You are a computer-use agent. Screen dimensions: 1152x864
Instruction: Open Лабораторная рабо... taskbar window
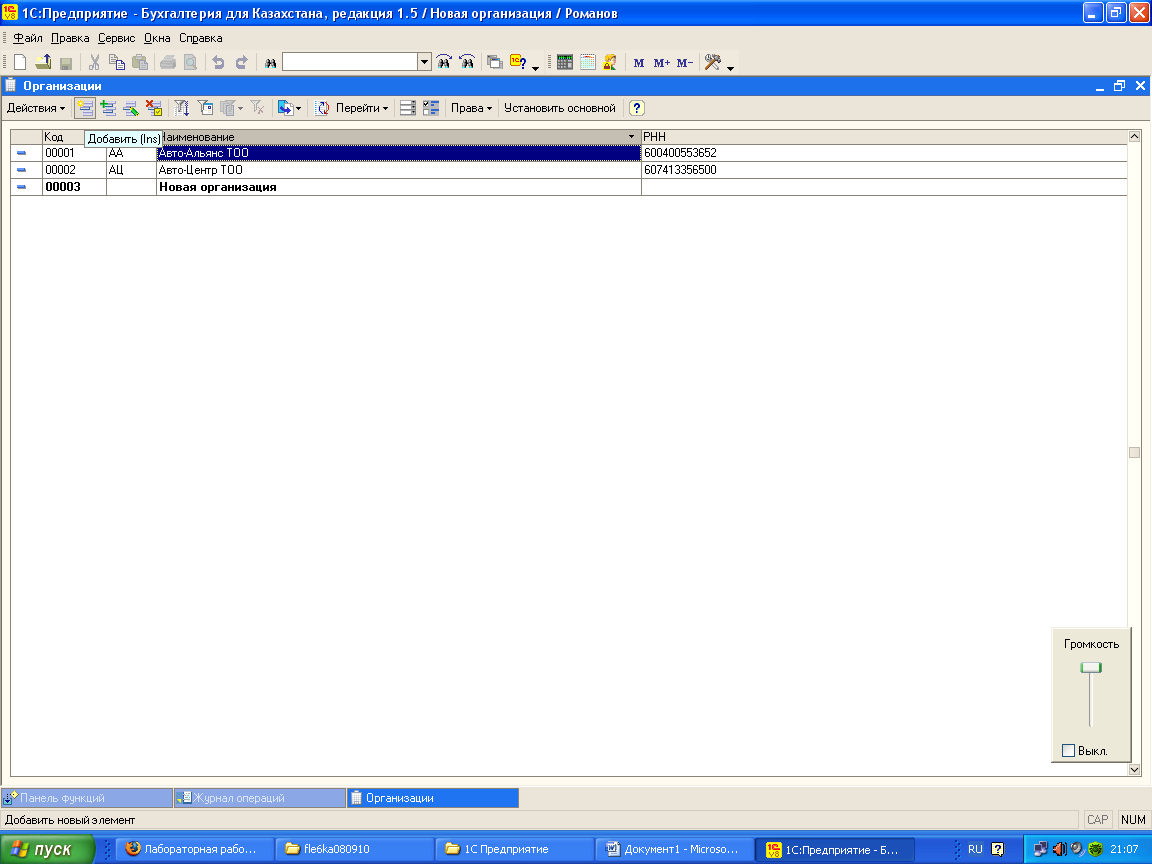(196, 849)
